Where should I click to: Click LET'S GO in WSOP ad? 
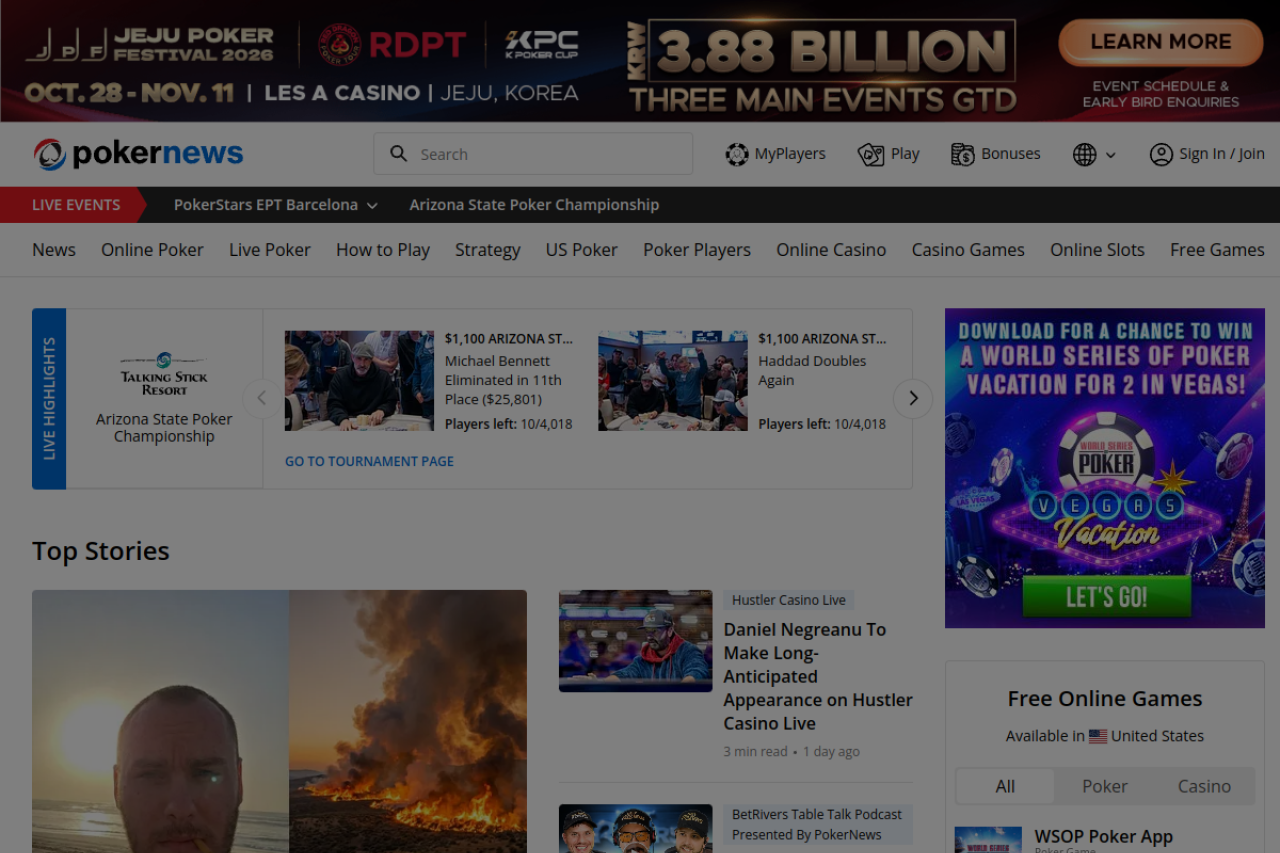[1106, 597]
